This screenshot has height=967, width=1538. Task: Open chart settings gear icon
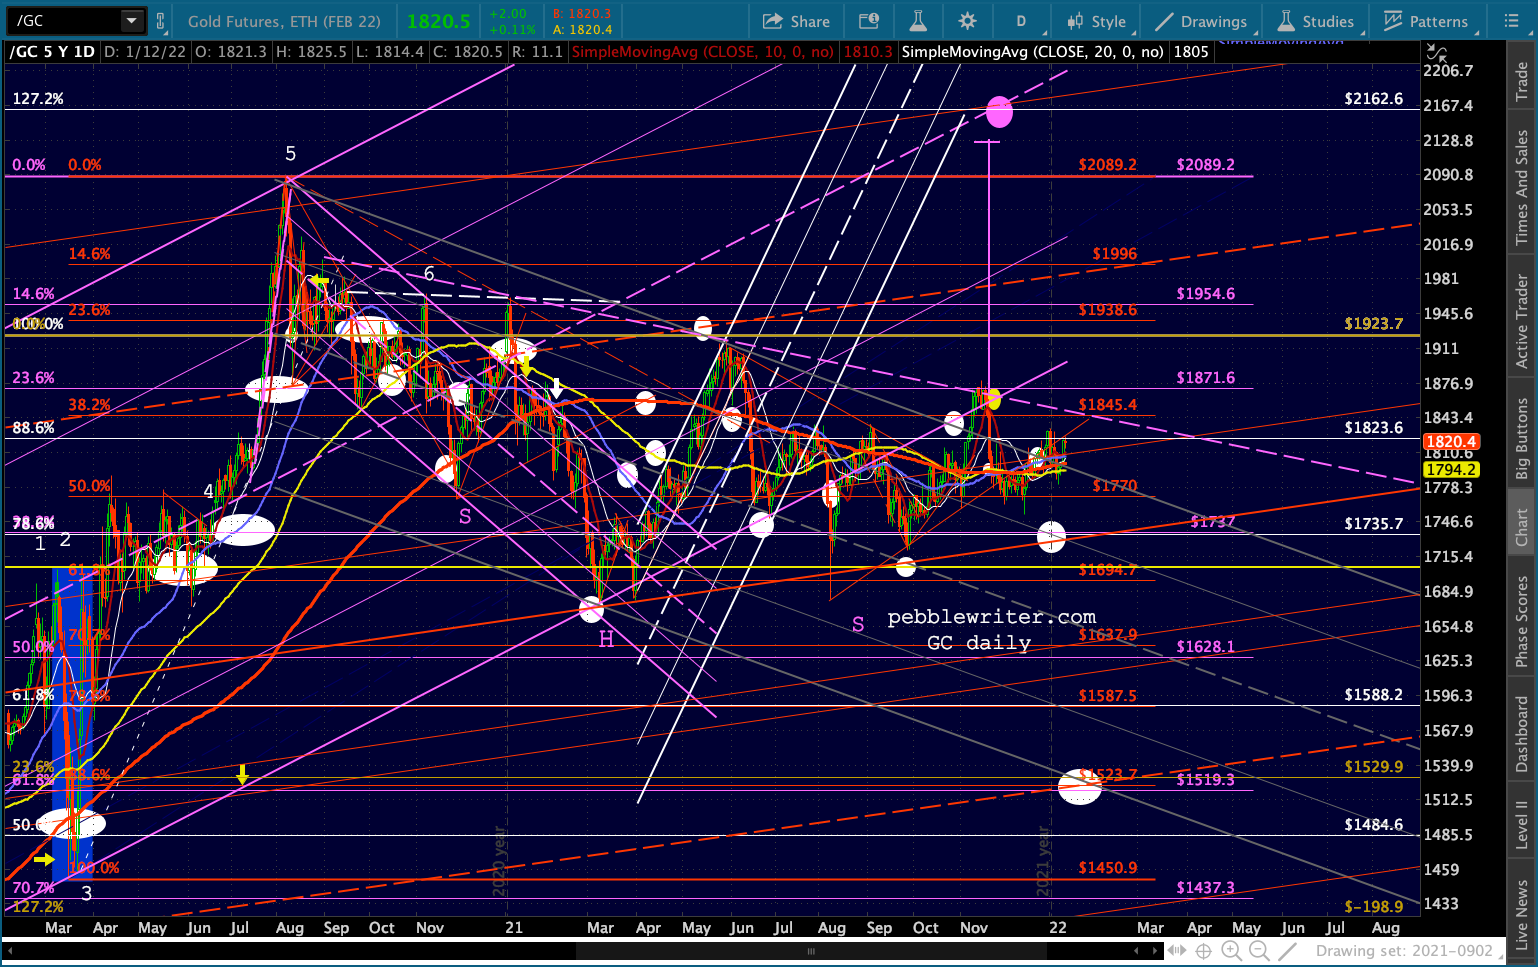point(967,21)
